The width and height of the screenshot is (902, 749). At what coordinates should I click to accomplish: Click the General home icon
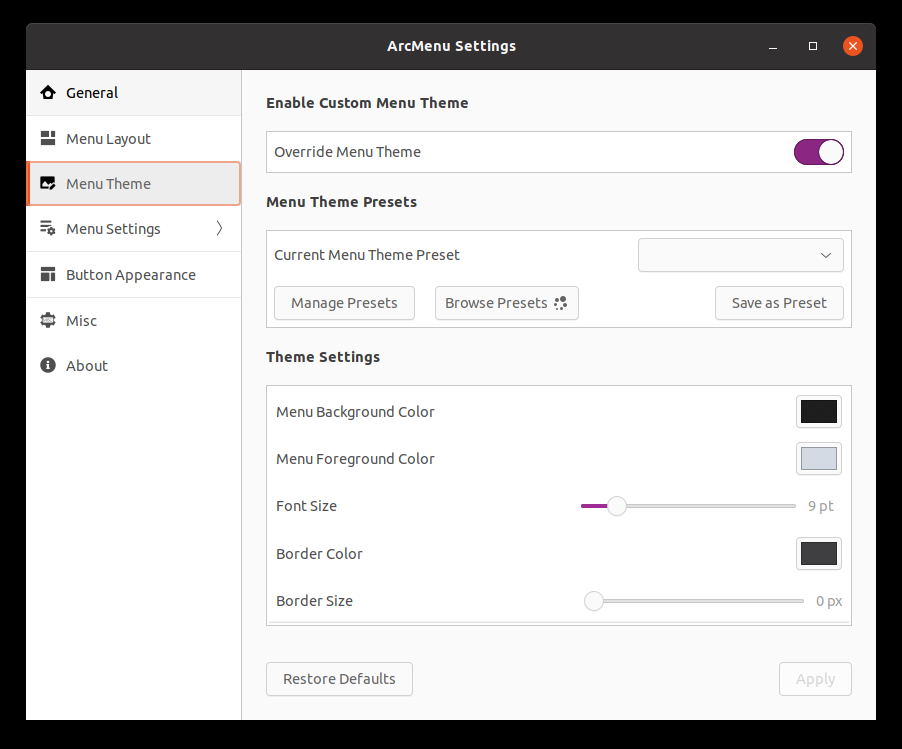pos(48,93)
